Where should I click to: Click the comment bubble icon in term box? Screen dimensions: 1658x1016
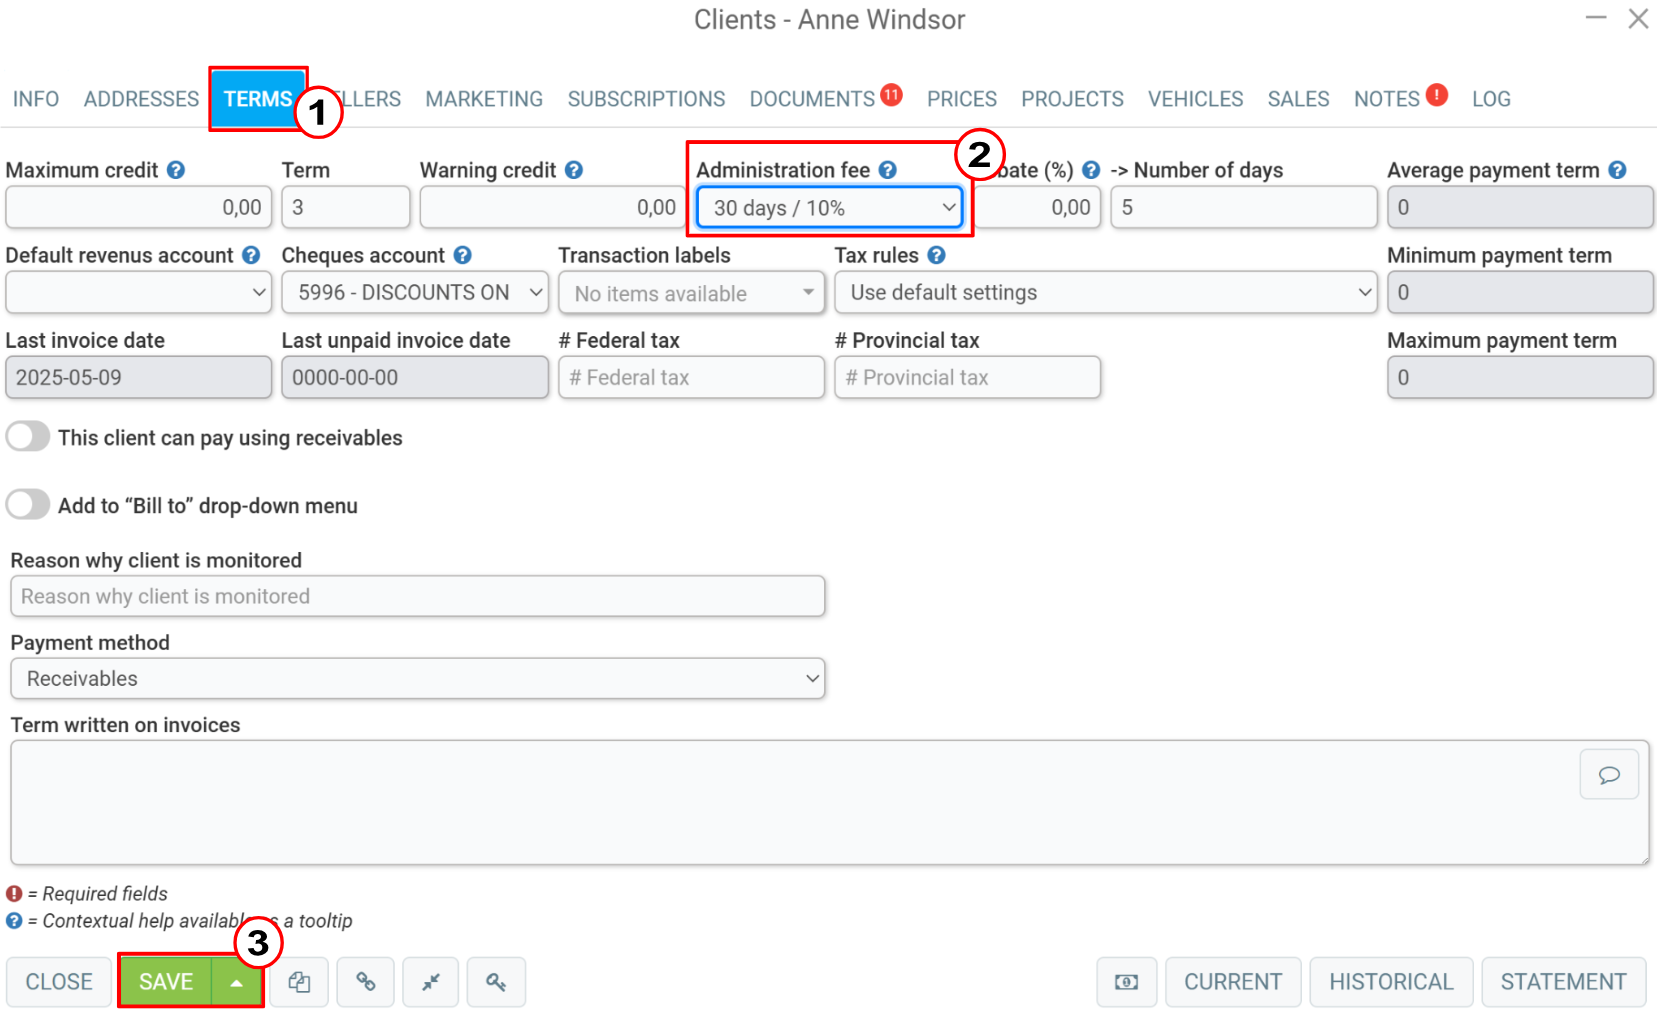1609,775
